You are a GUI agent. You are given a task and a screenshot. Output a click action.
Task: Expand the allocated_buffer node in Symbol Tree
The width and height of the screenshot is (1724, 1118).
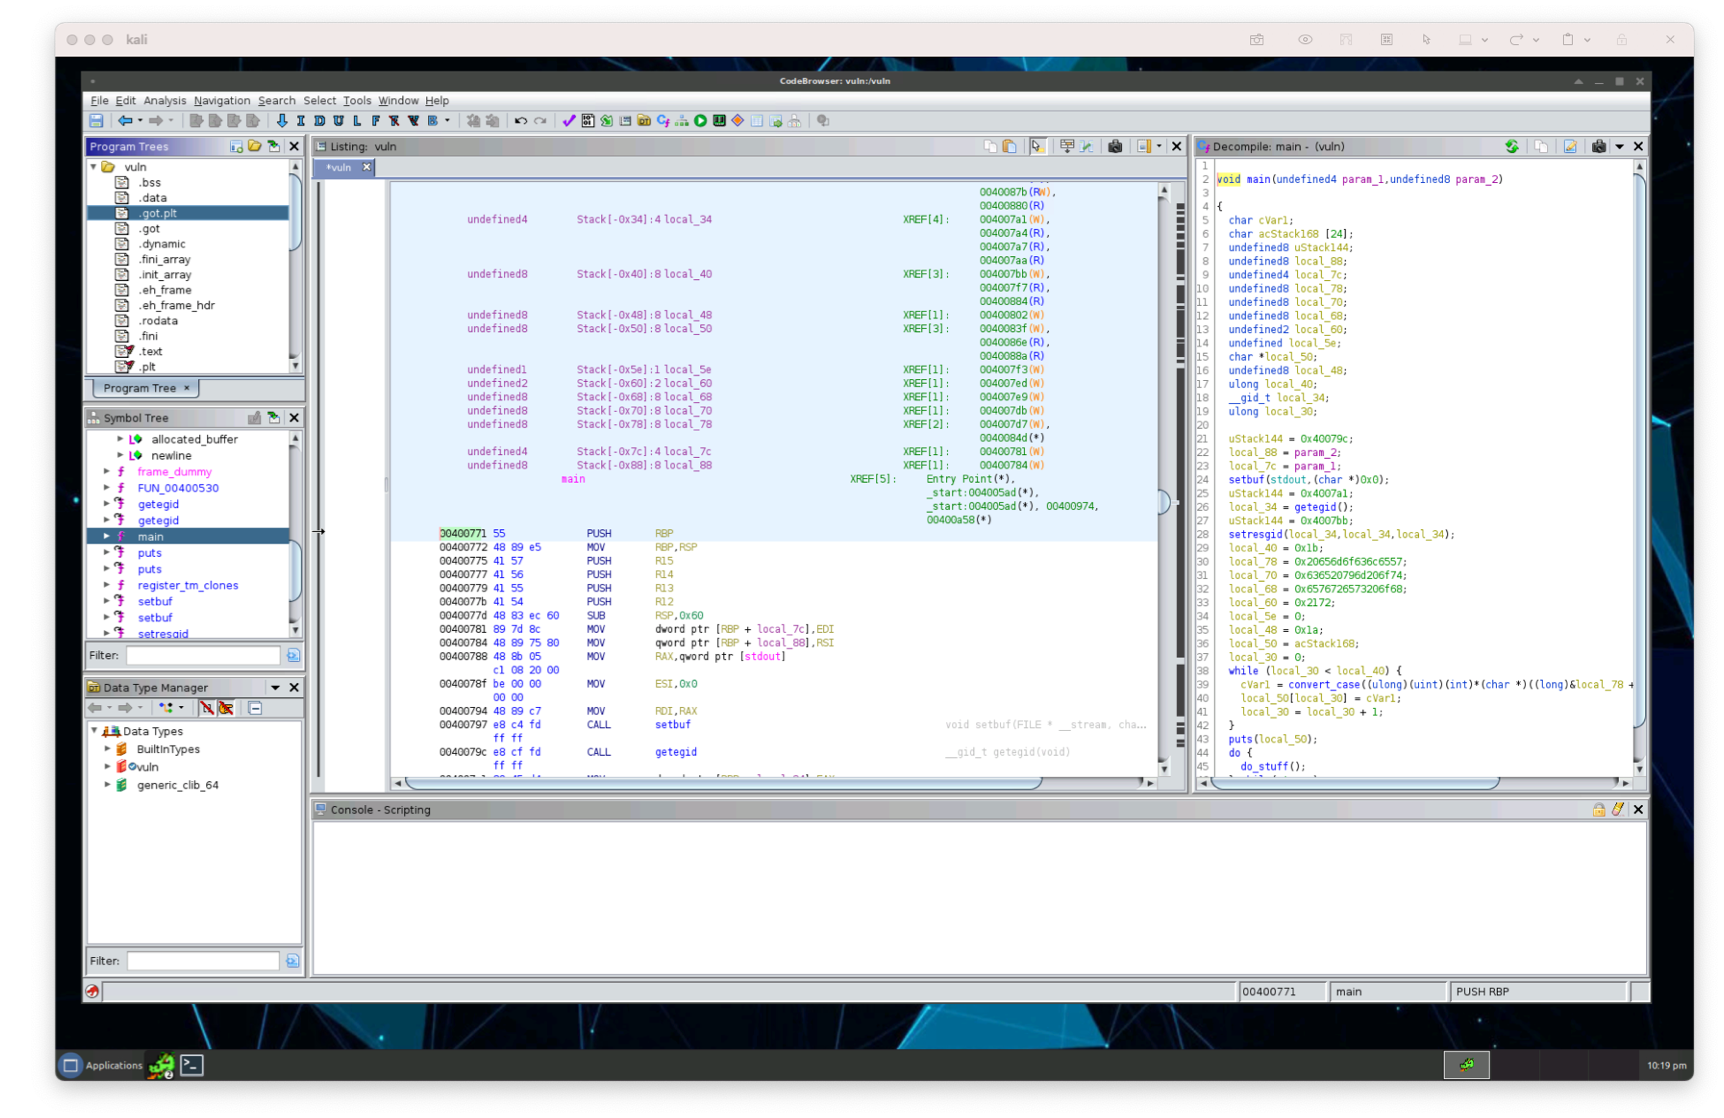click(120, 439)
